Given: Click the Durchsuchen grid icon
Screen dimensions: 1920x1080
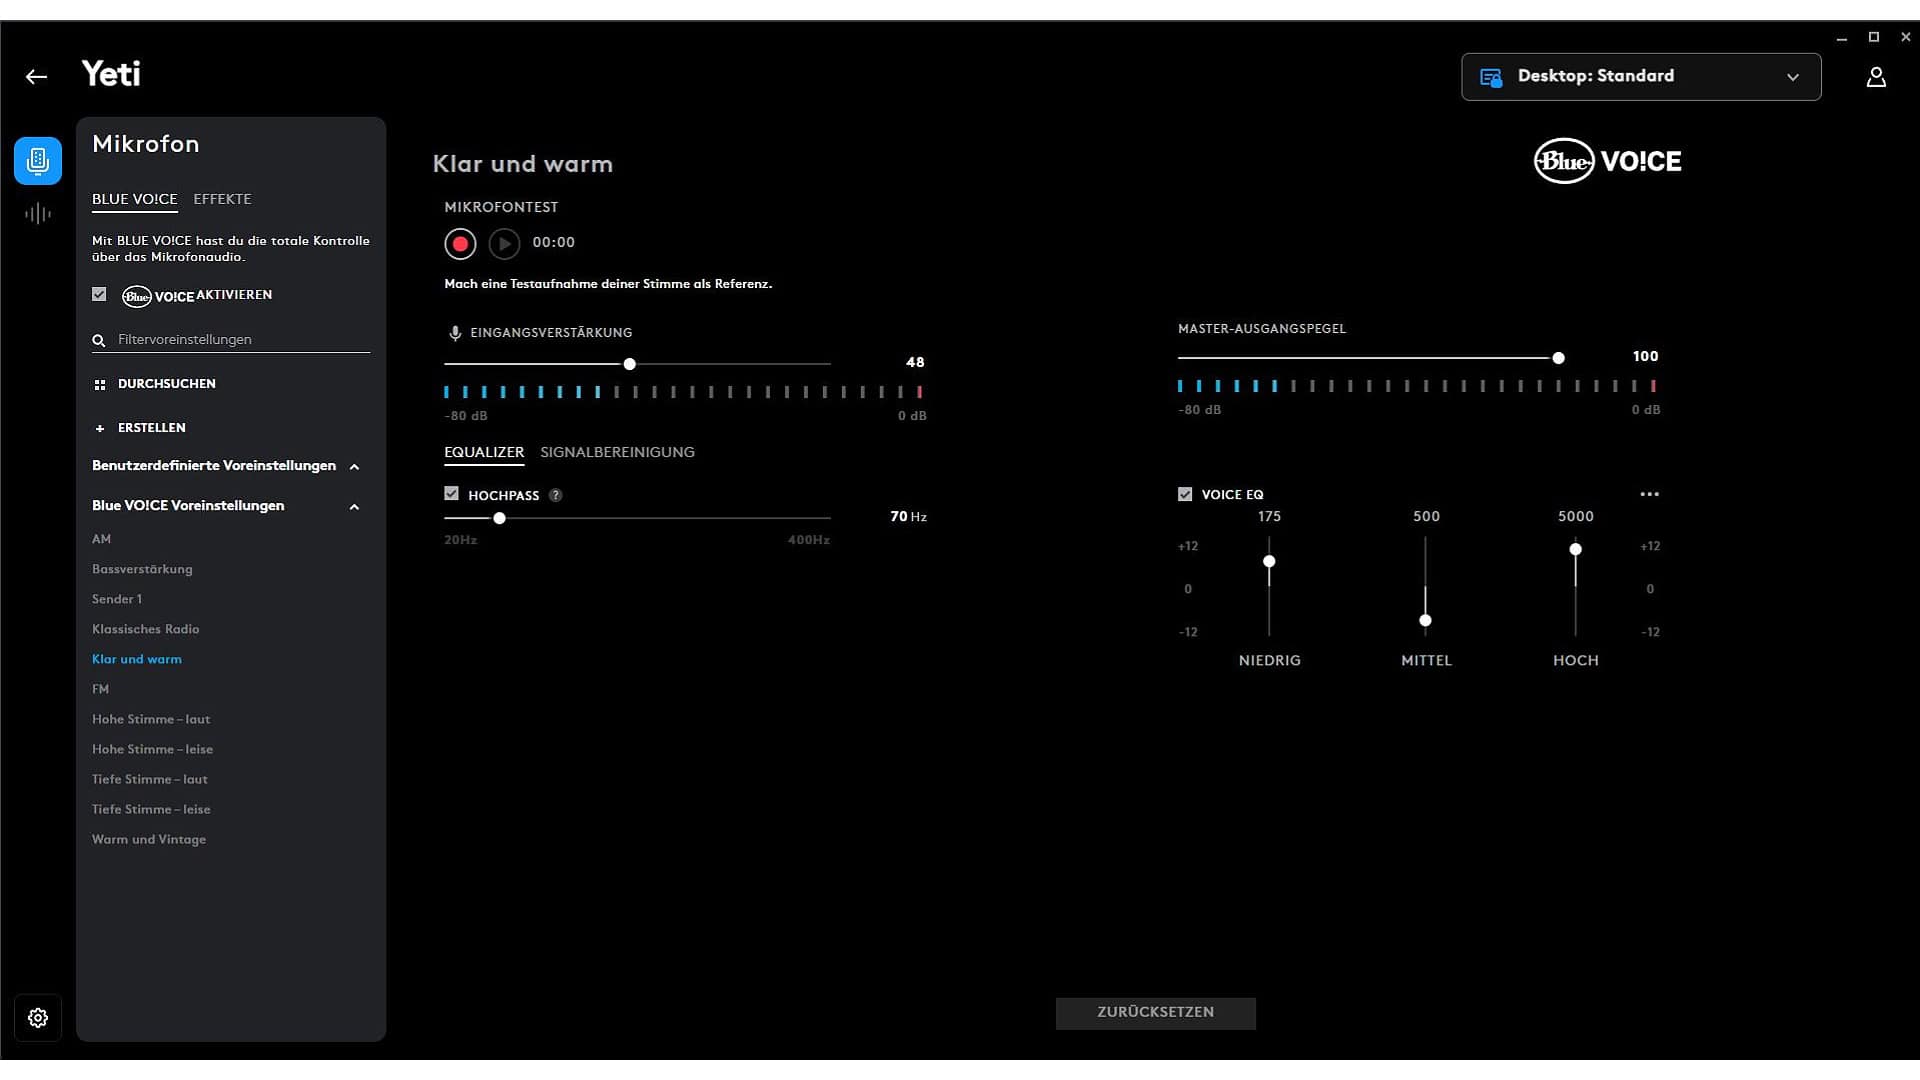Looking at the screenshot, I should point(99,384).
